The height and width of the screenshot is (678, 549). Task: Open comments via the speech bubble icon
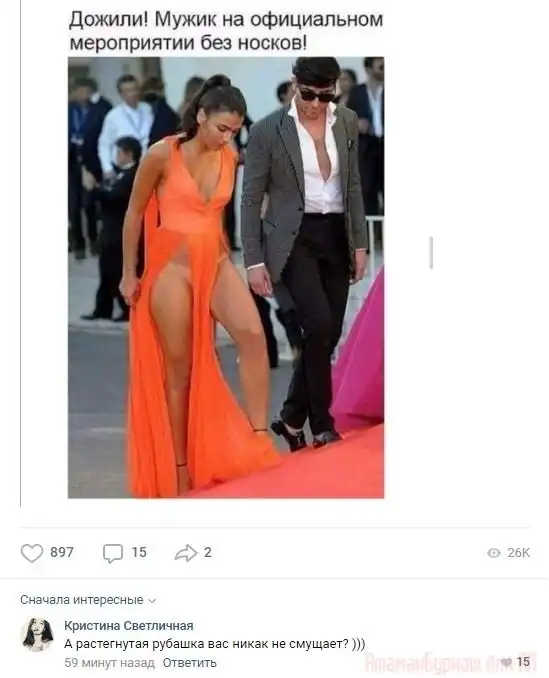[x=113, y=553]
